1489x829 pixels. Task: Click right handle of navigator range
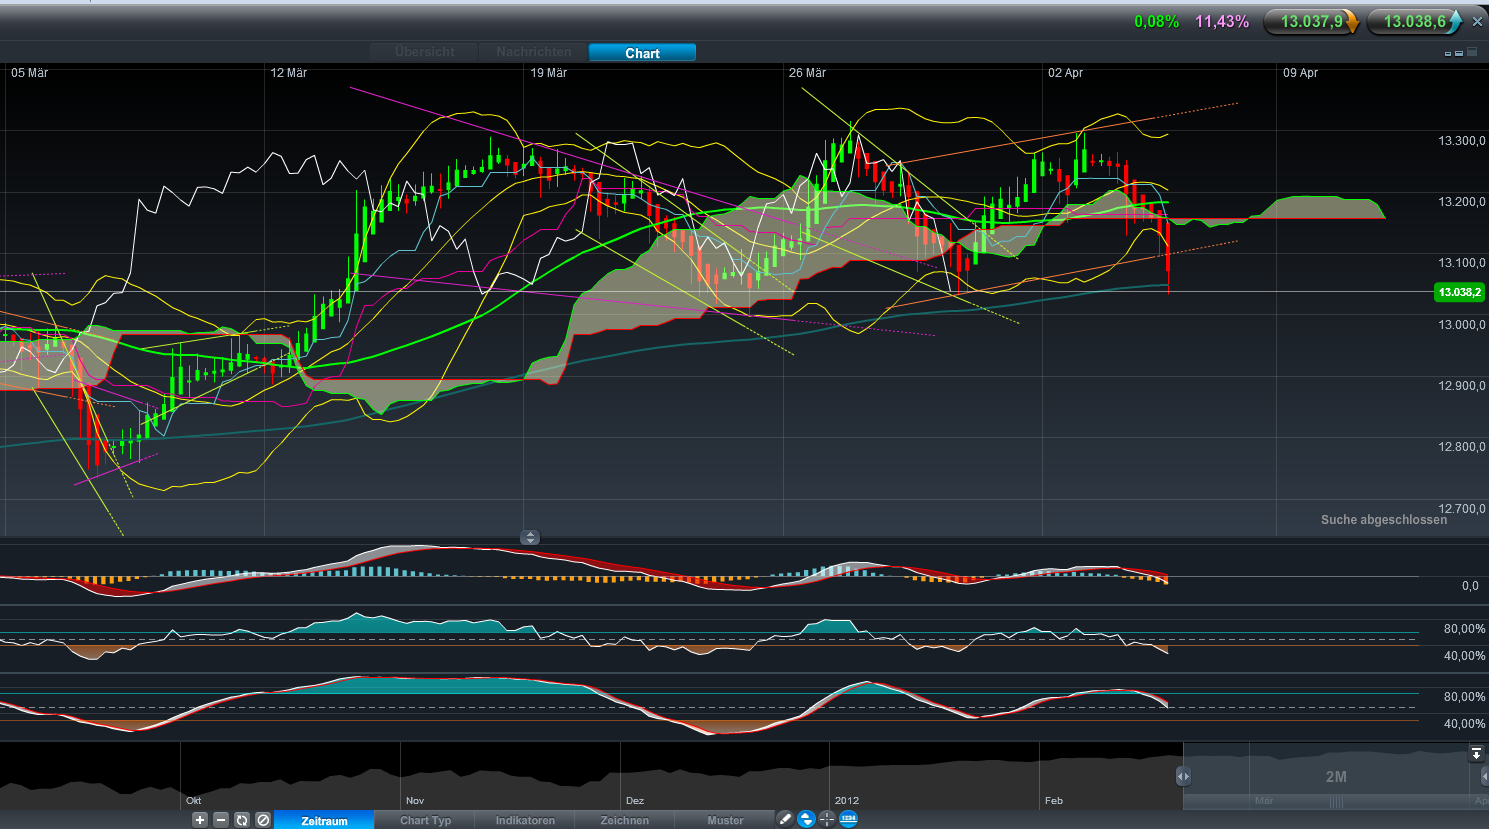coord(1484,776)
